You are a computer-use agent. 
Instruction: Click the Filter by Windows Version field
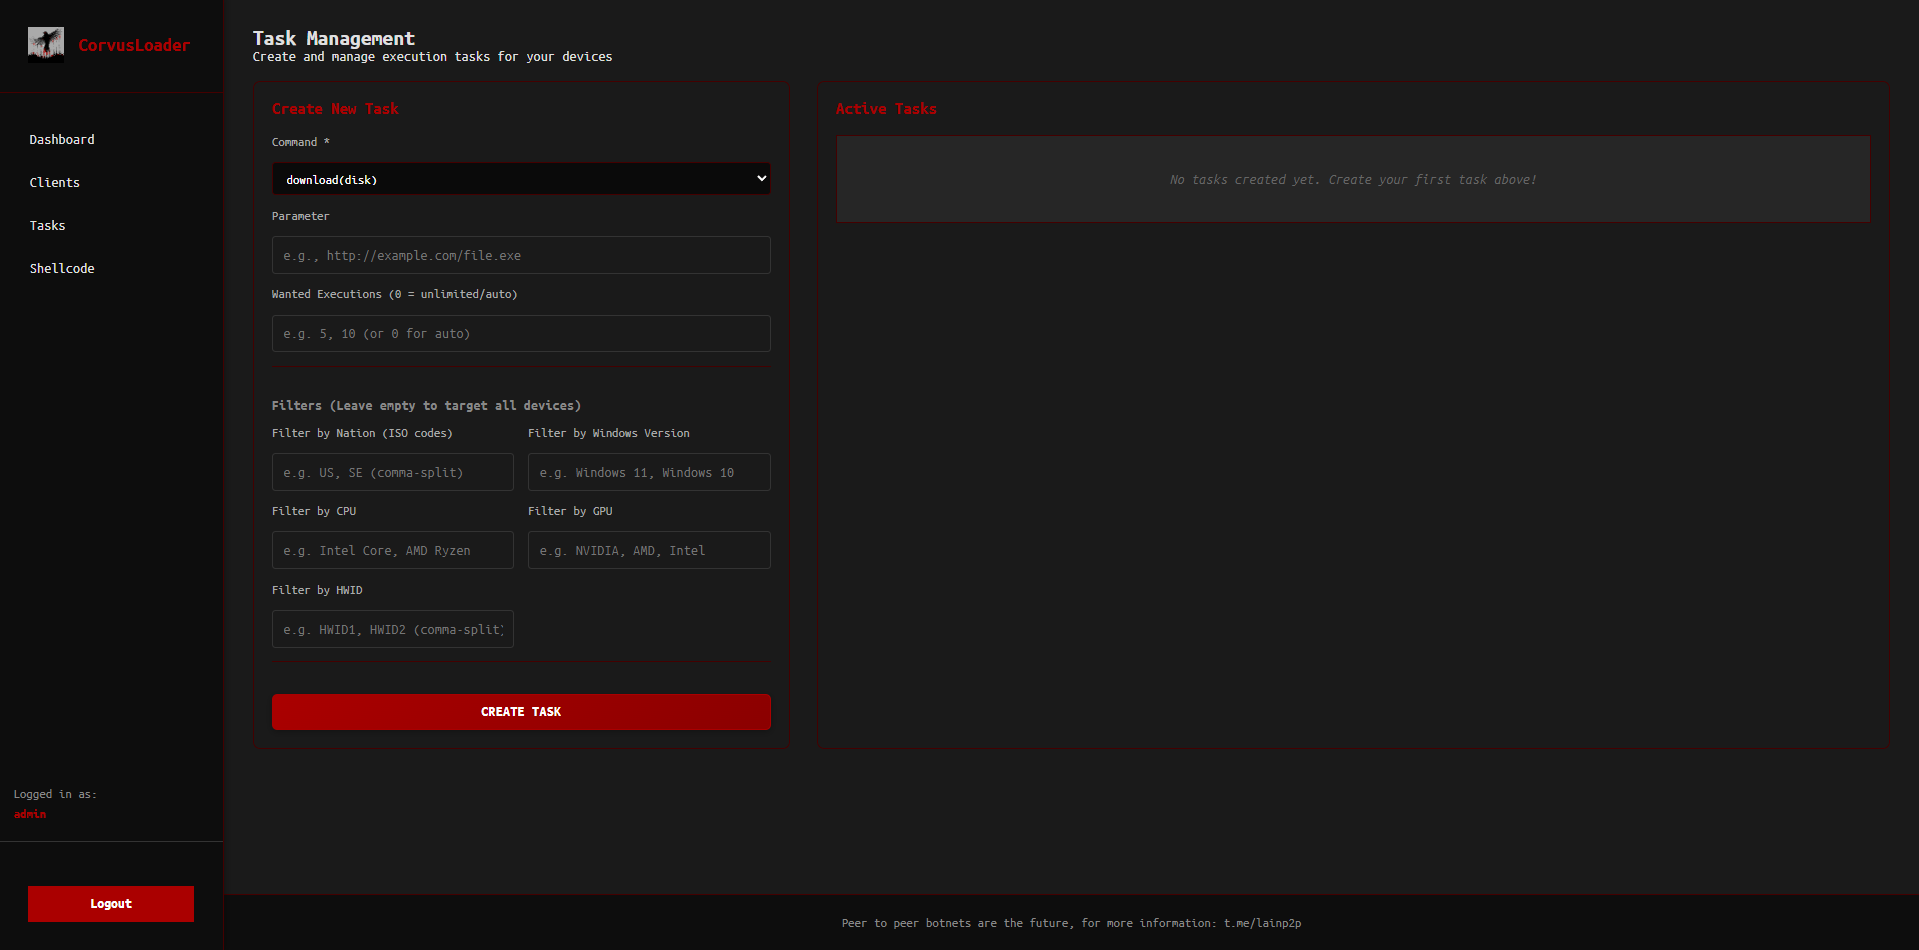tap(649, 472)
